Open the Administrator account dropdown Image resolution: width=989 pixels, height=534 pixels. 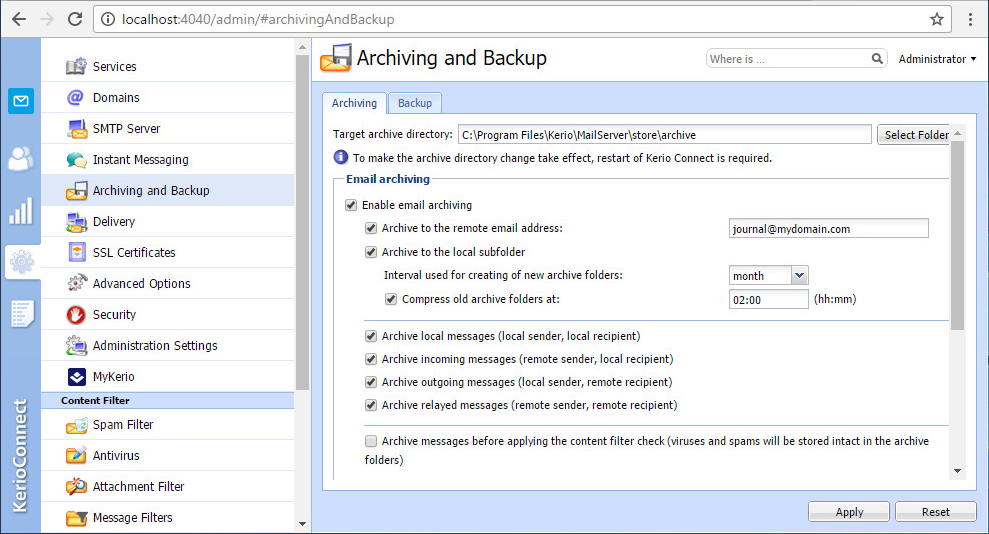point(937,59)
